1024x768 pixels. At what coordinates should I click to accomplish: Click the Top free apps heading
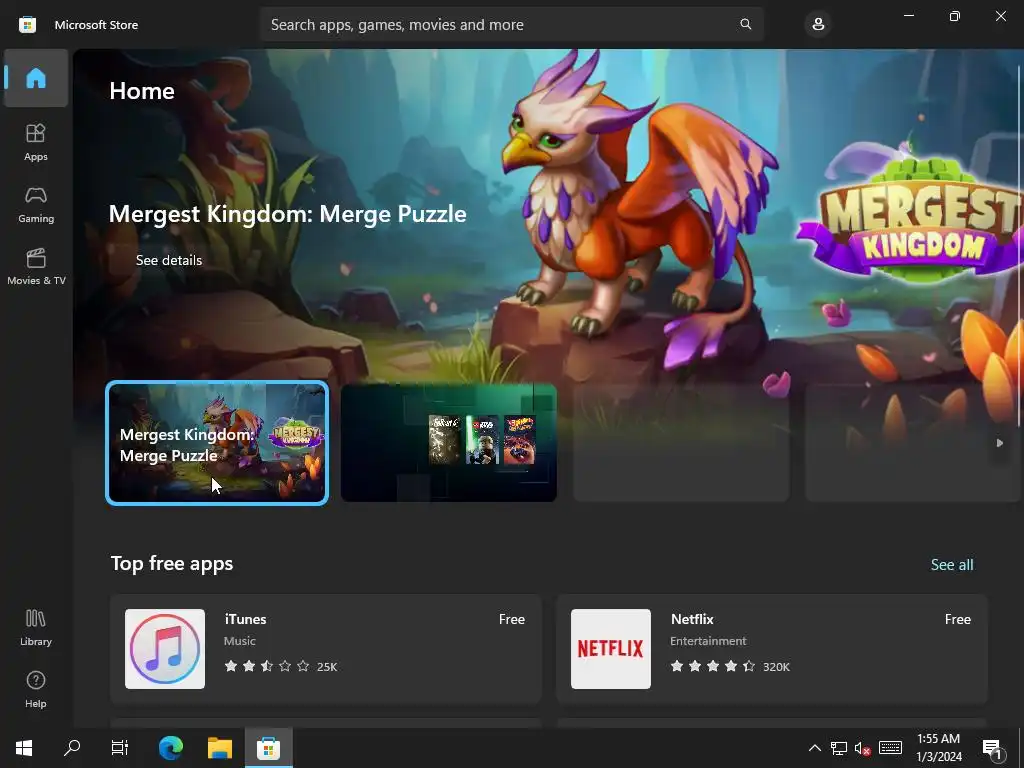coord(172,563)
